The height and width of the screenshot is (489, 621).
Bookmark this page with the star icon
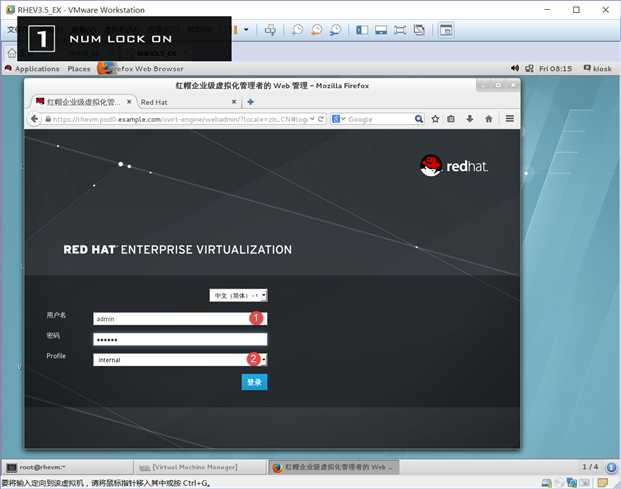[435, 119]
